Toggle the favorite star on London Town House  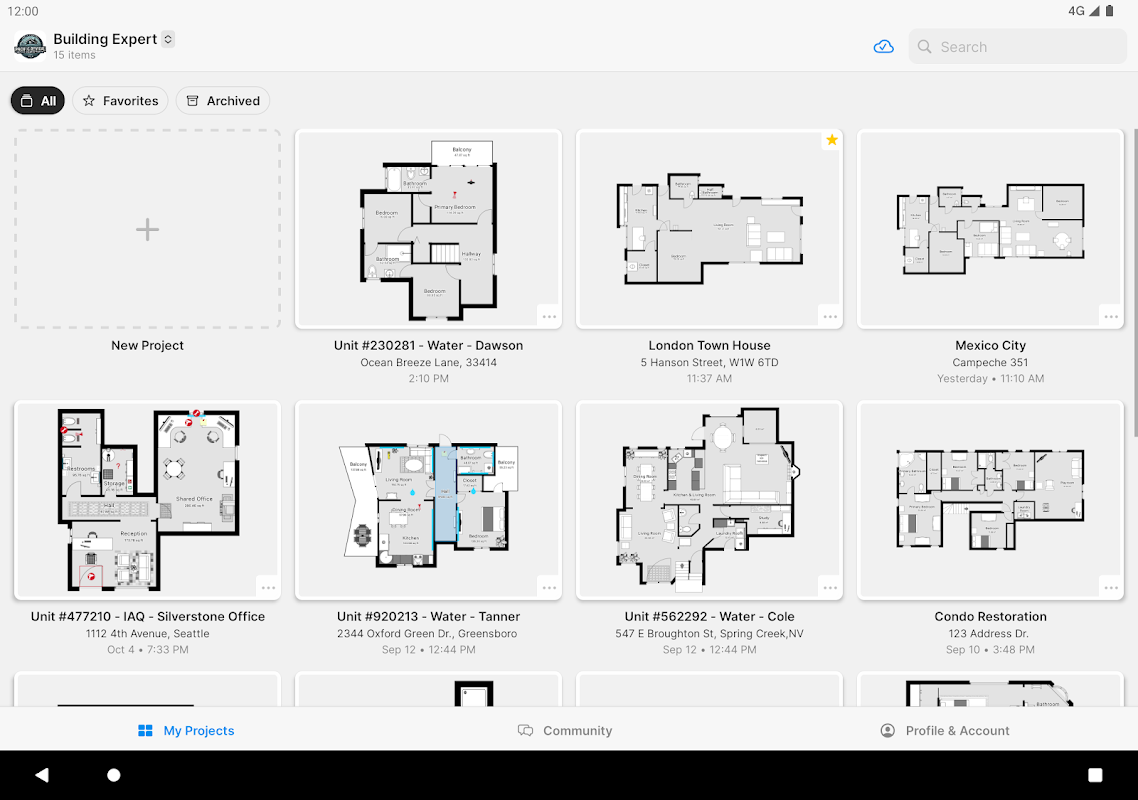pos(832,140)
